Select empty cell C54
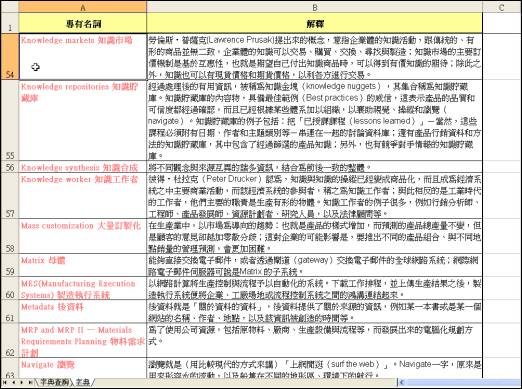This screenshot has height=389, width=522. tap(502, 57)
